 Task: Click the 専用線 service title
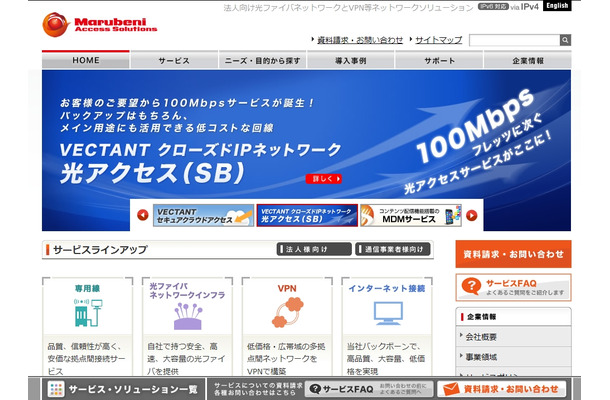[88, 288]
